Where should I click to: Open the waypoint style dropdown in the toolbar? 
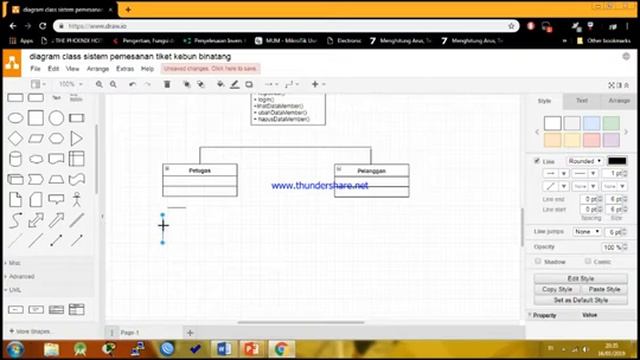[x=292, y=84]
